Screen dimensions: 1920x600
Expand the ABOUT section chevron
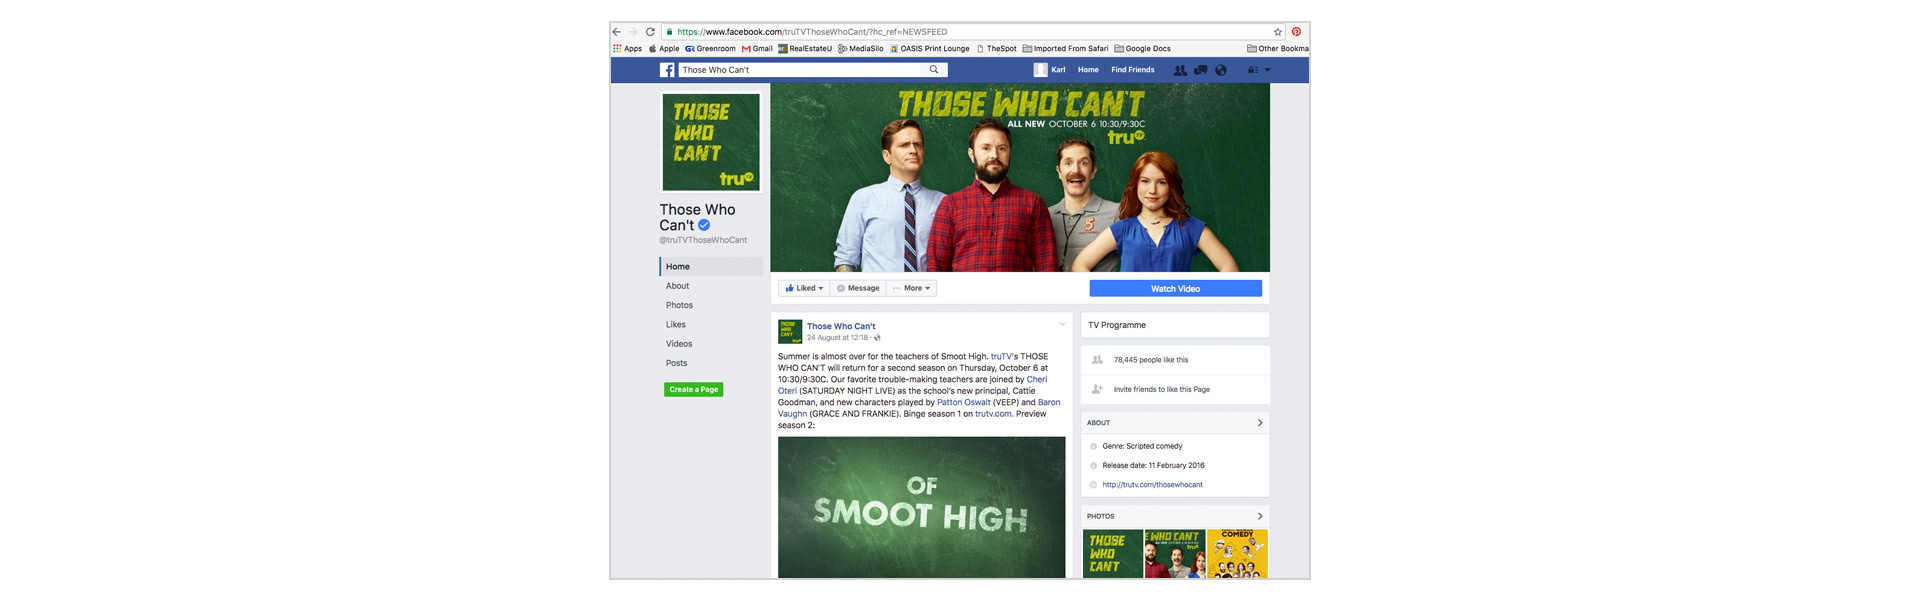coord(1260,423)
